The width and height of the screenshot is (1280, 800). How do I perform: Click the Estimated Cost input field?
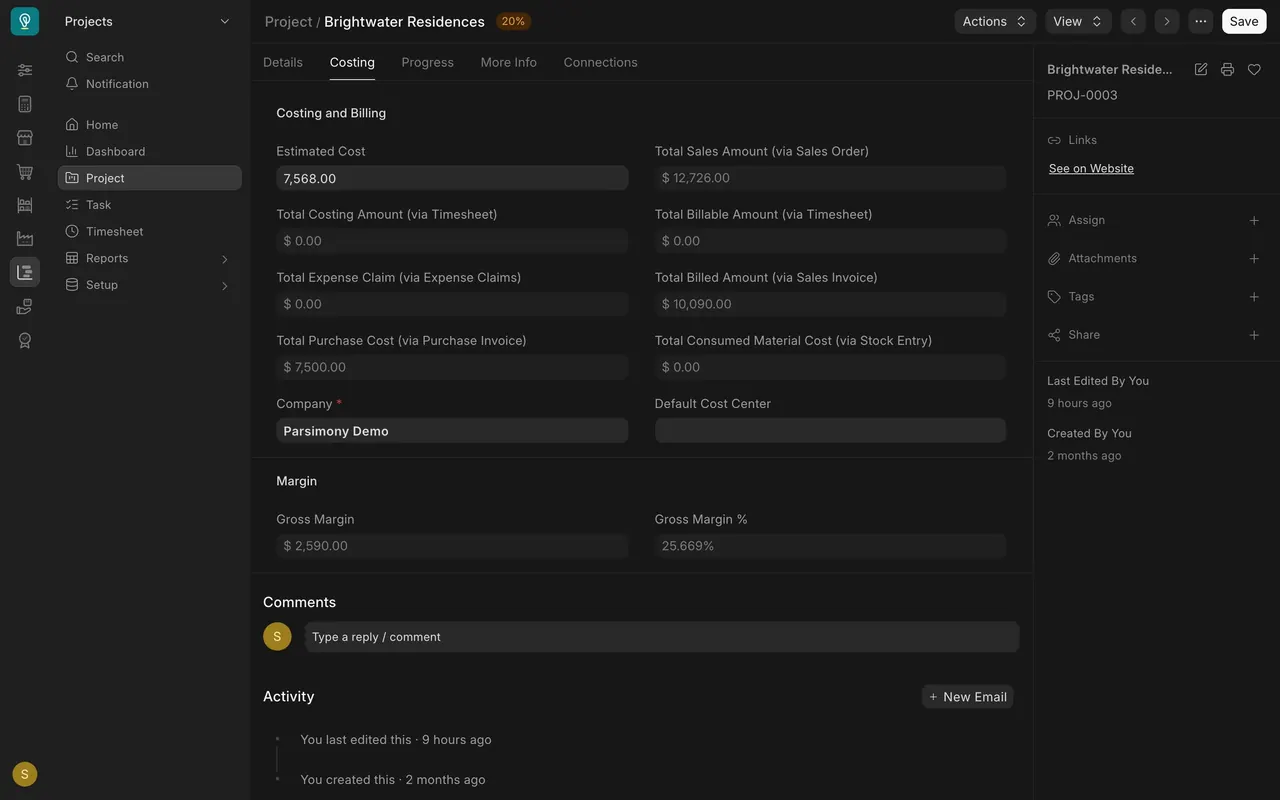[x=452, y=178]
